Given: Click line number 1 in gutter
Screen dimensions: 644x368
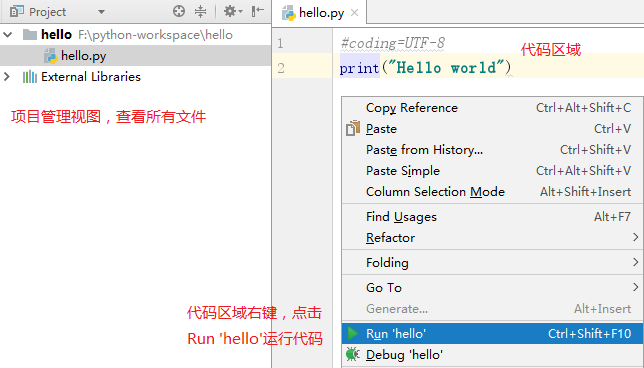Looking at the screenshot, I should pyautogui.click(x=280, y=43).
